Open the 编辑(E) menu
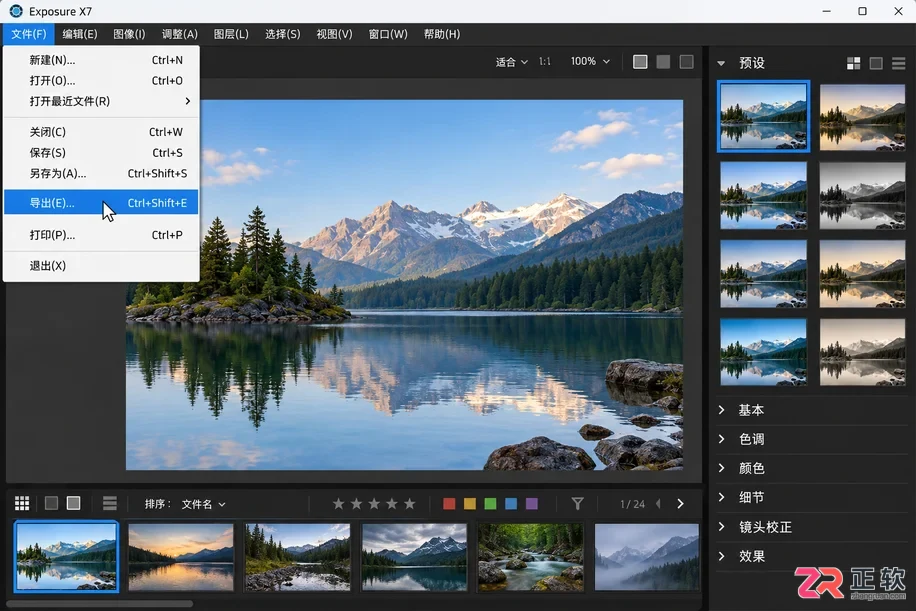 [x=80, y=34]
